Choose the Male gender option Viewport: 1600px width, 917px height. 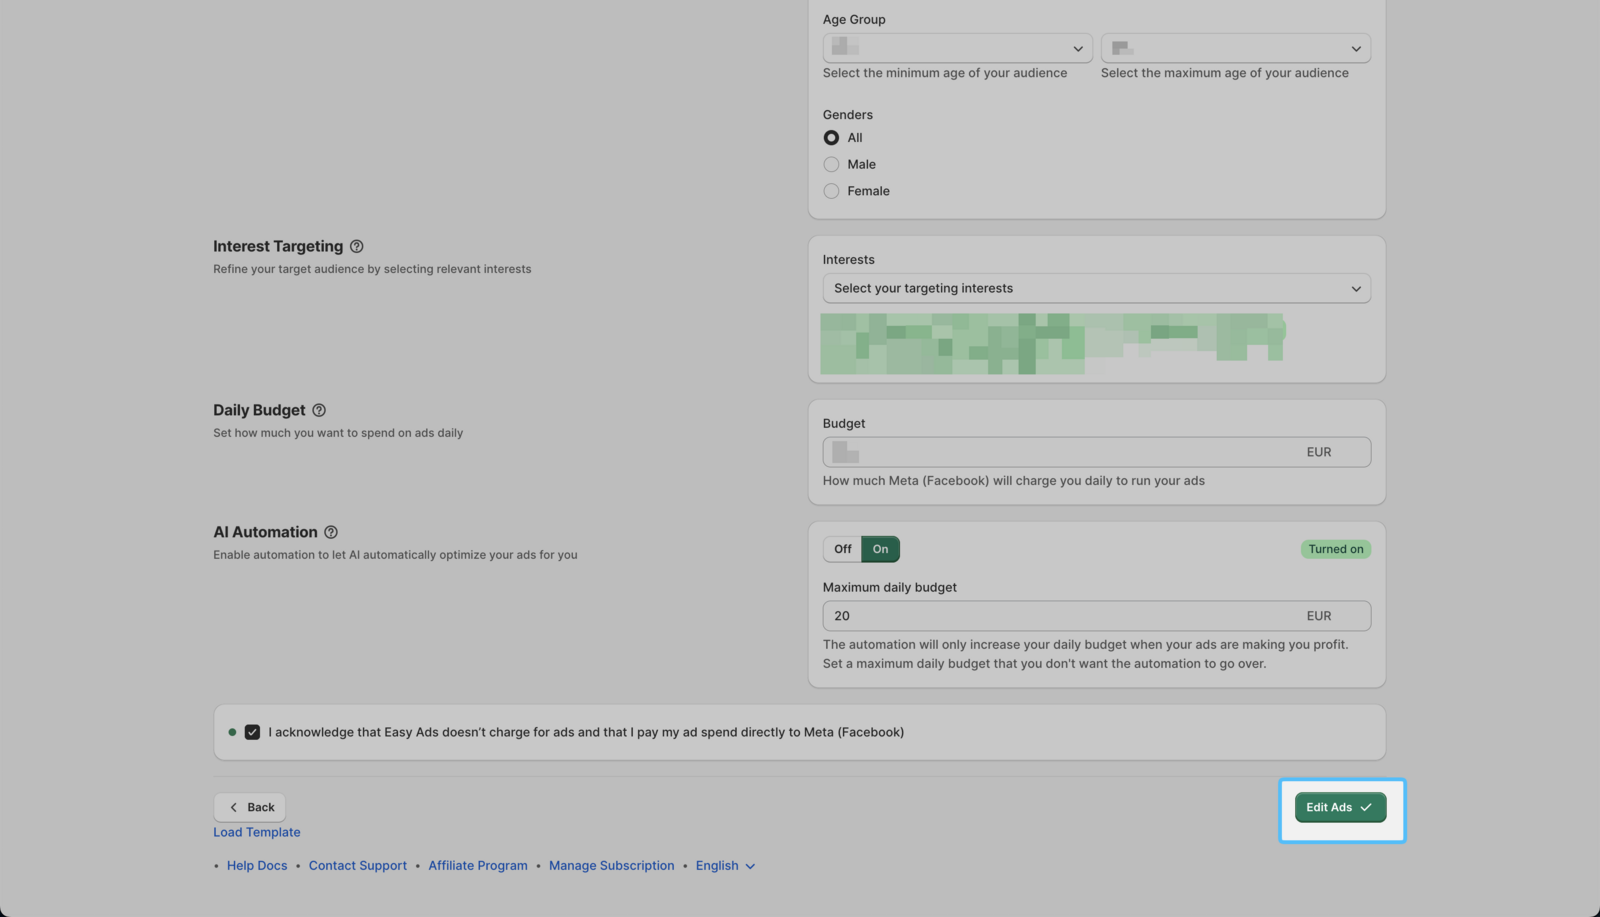point(831,165)
